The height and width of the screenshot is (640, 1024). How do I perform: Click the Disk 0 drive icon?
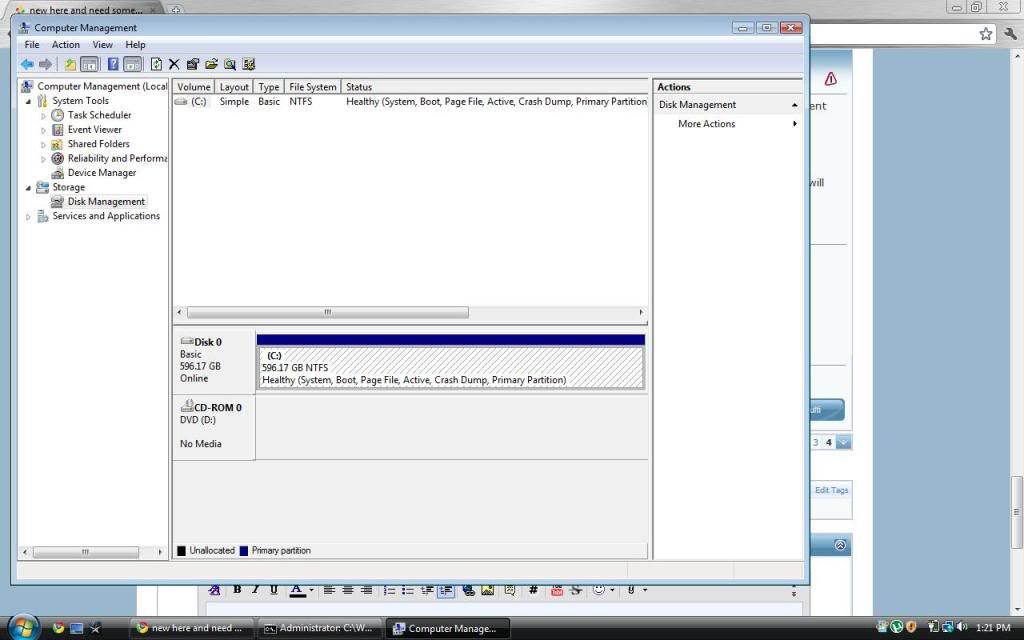[187, 341]
